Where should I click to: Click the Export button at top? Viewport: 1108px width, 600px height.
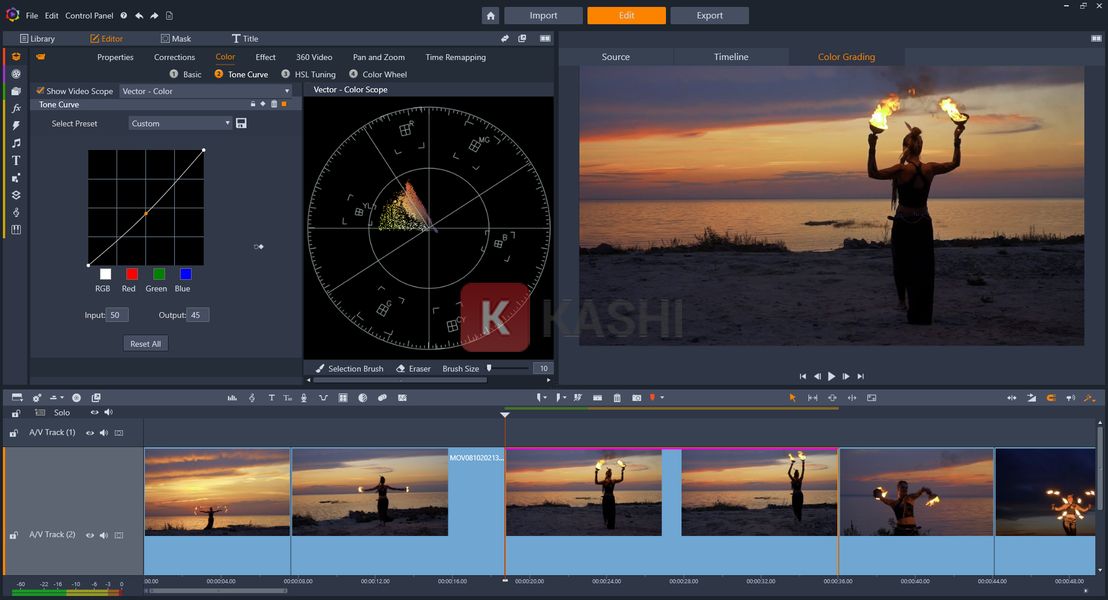710,15
